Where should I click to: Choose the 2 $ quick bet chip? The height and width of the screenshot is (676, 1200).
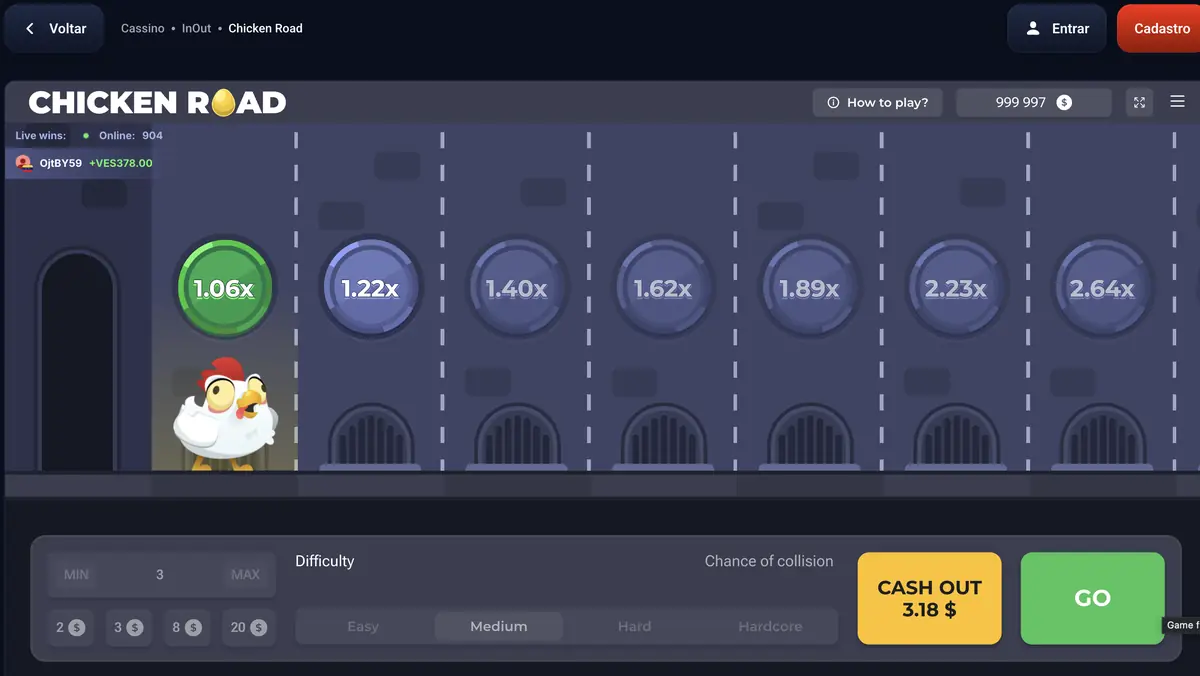(70, 627)
